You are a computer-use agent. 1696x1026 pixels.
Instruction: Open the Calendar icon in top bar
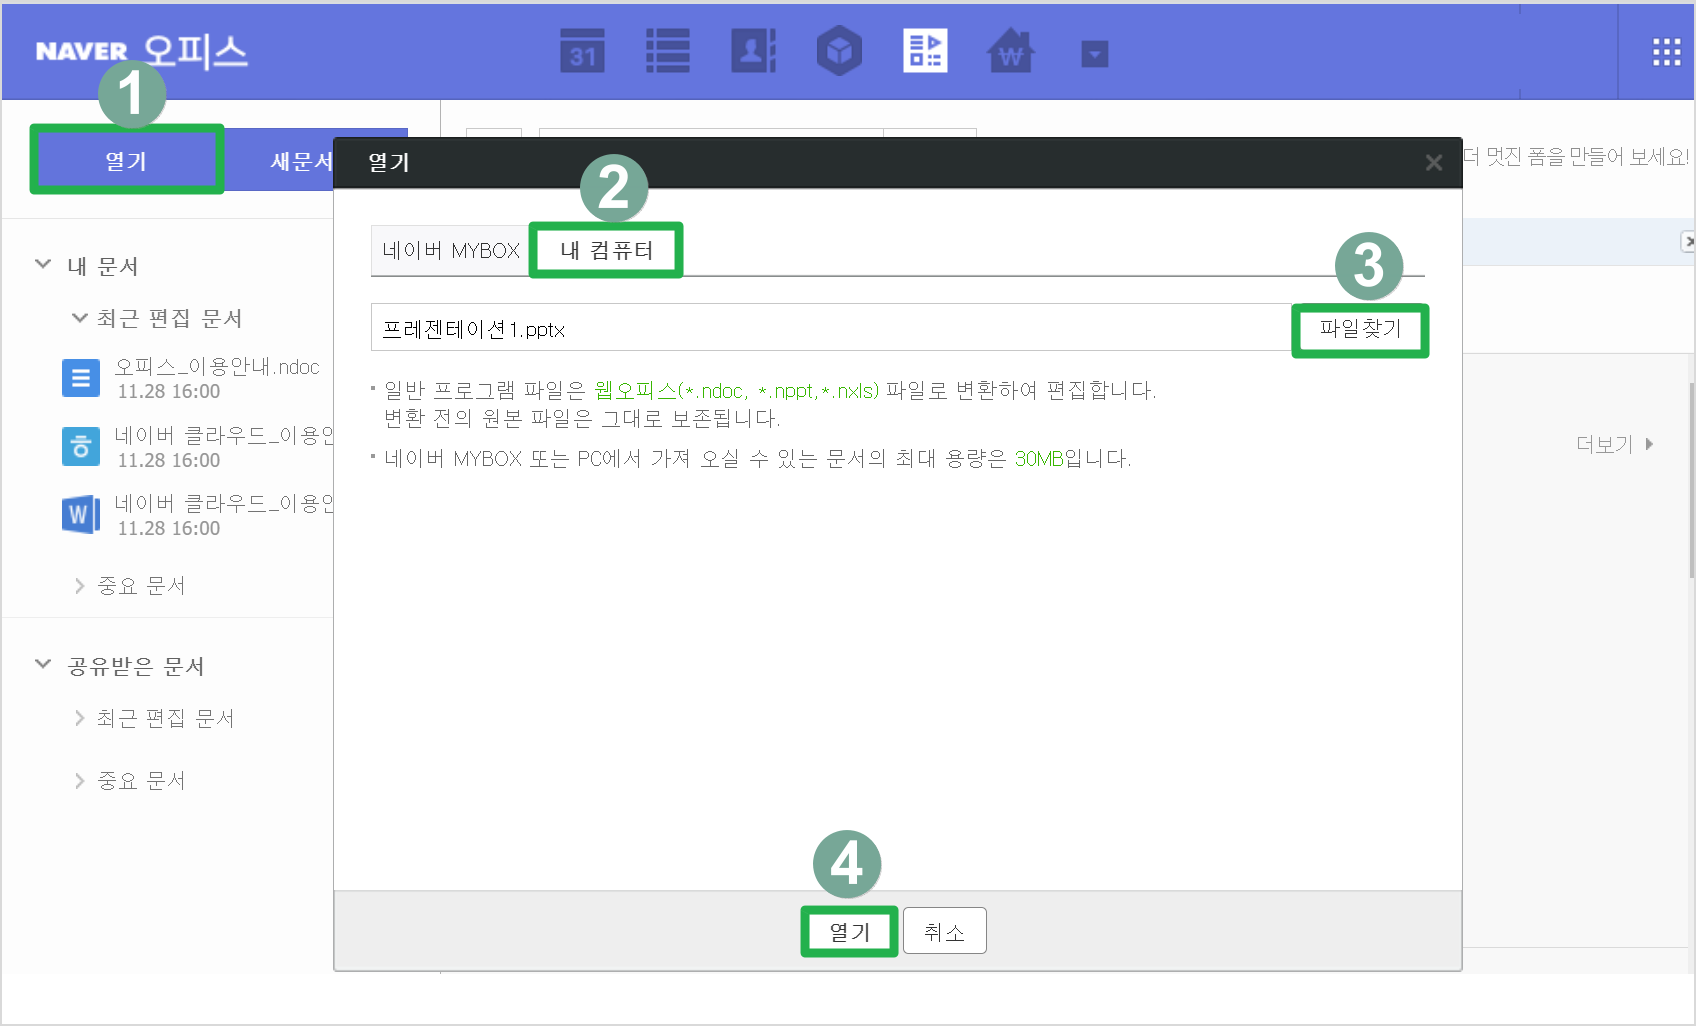click(x=582, y=51)
